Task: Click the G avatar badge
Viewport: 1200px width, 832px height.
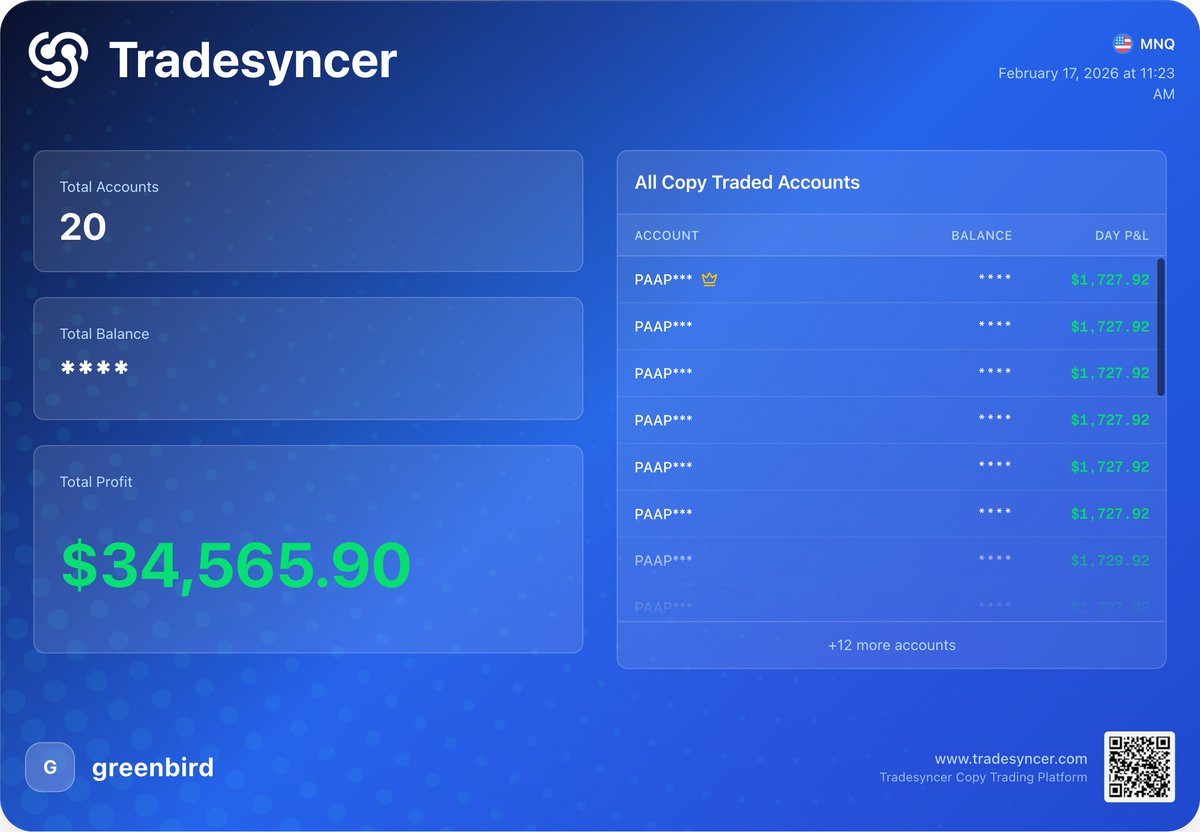Action: (50, 768)
